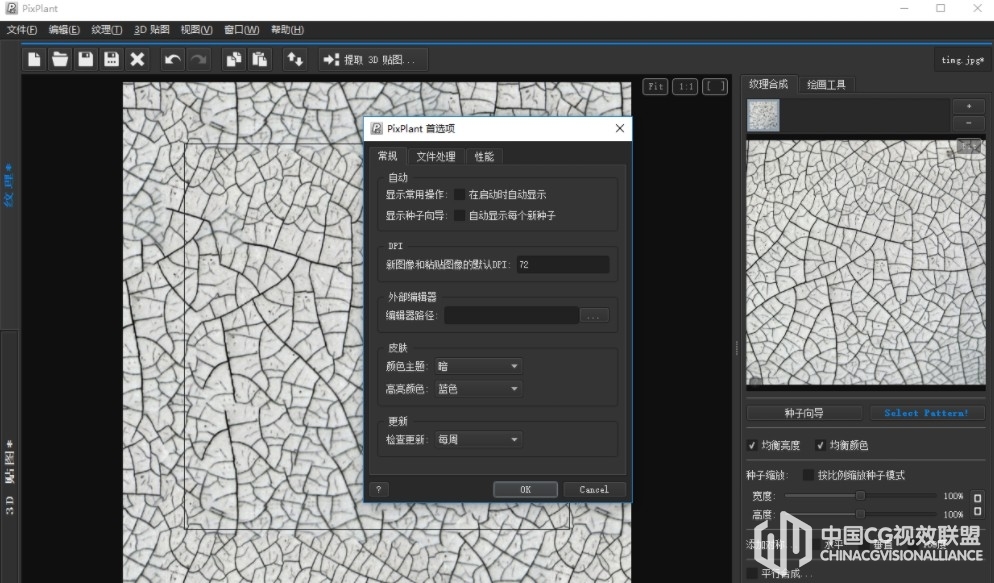Viewport: 994px width, 583px height.
Task: Cancel the preferences dialog
Action: coord(594,489)
